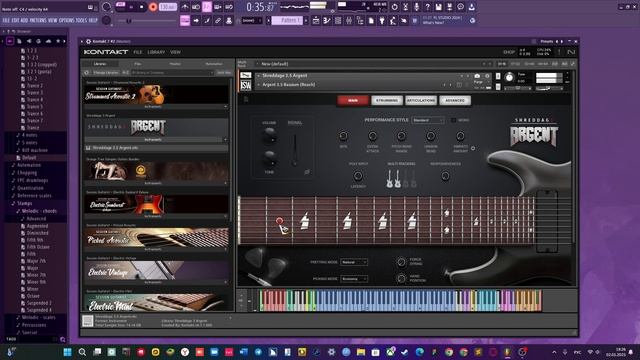Click the small round icon beside Vibrato Amount
The height and width of the screenshot is (360, 640).
(x=473, y=148)
